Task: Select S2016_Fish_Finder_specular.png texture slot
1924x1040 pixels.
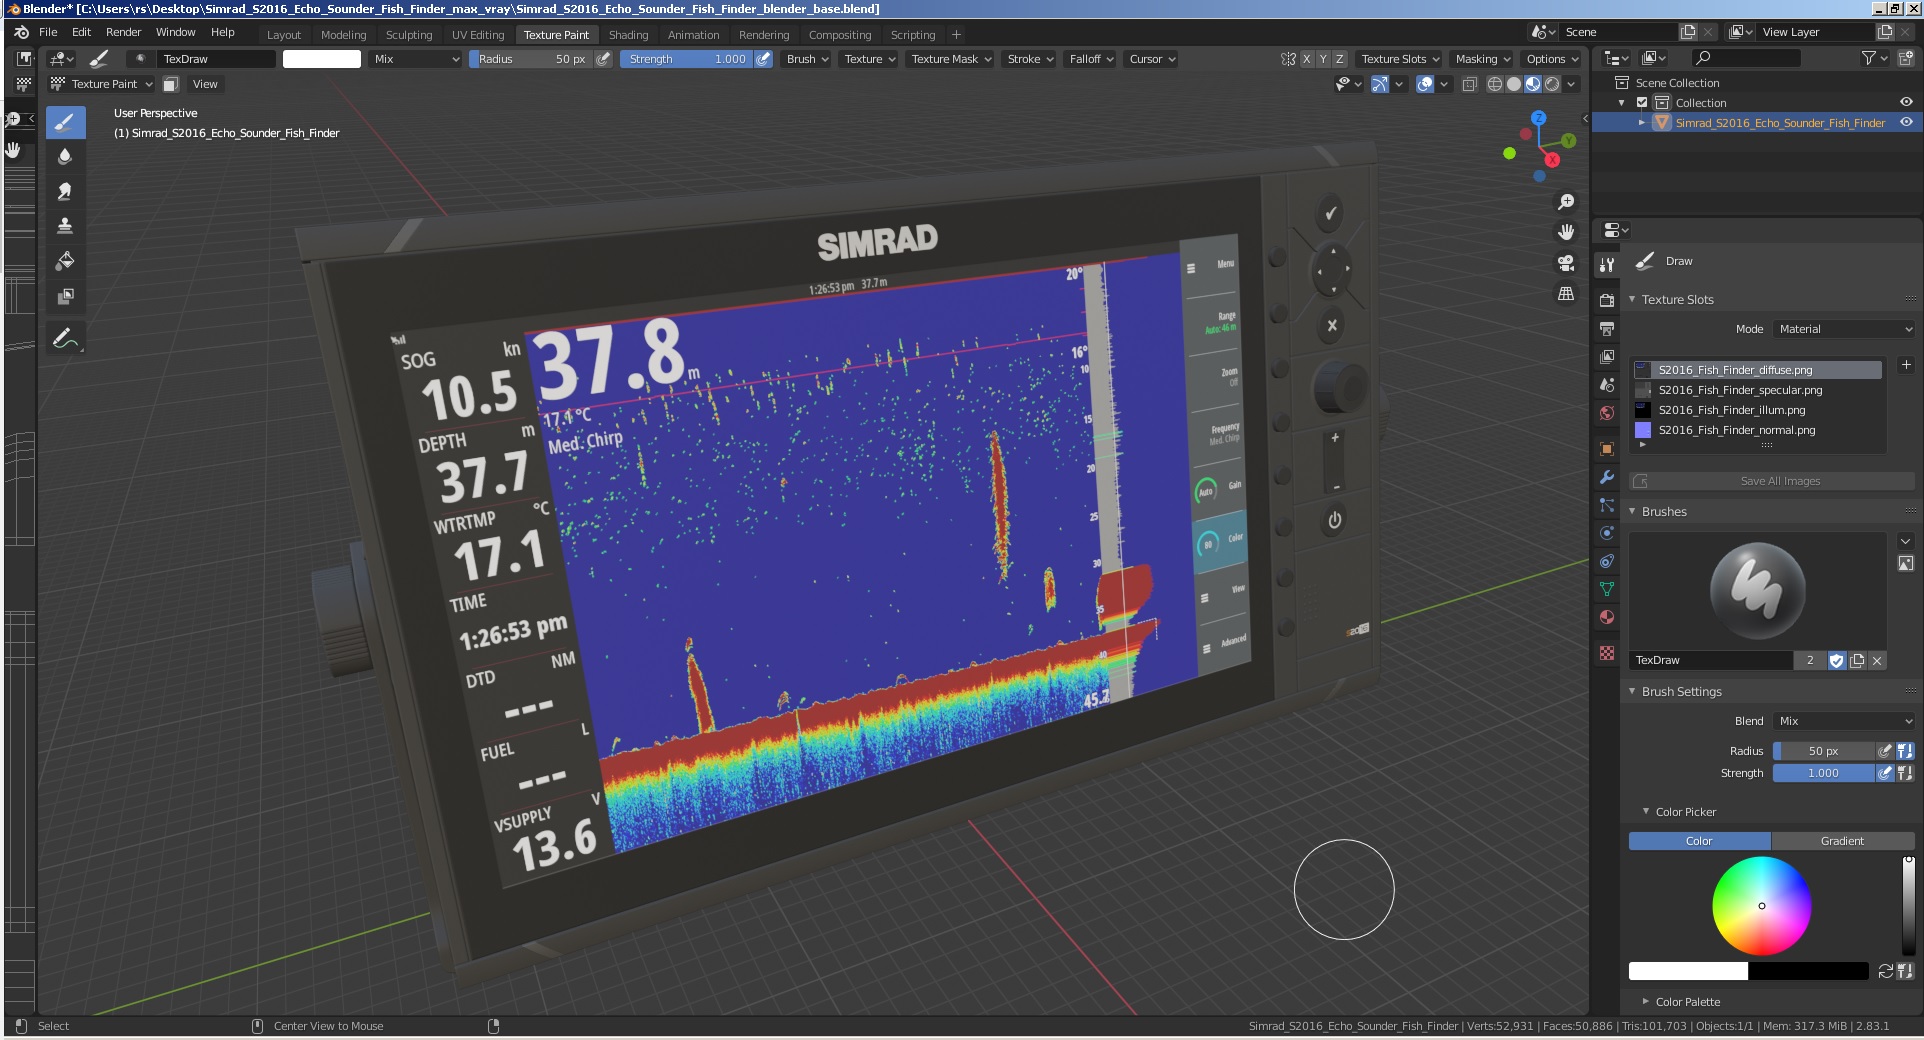Action: coord(1758,390)
